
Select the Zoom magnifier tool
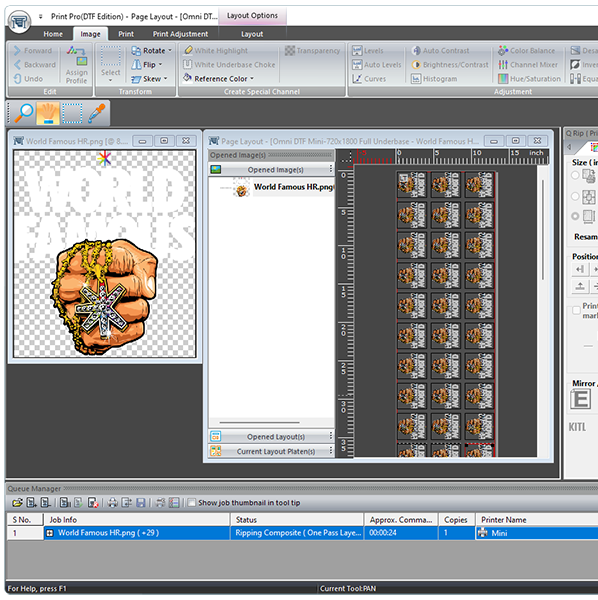24,113
